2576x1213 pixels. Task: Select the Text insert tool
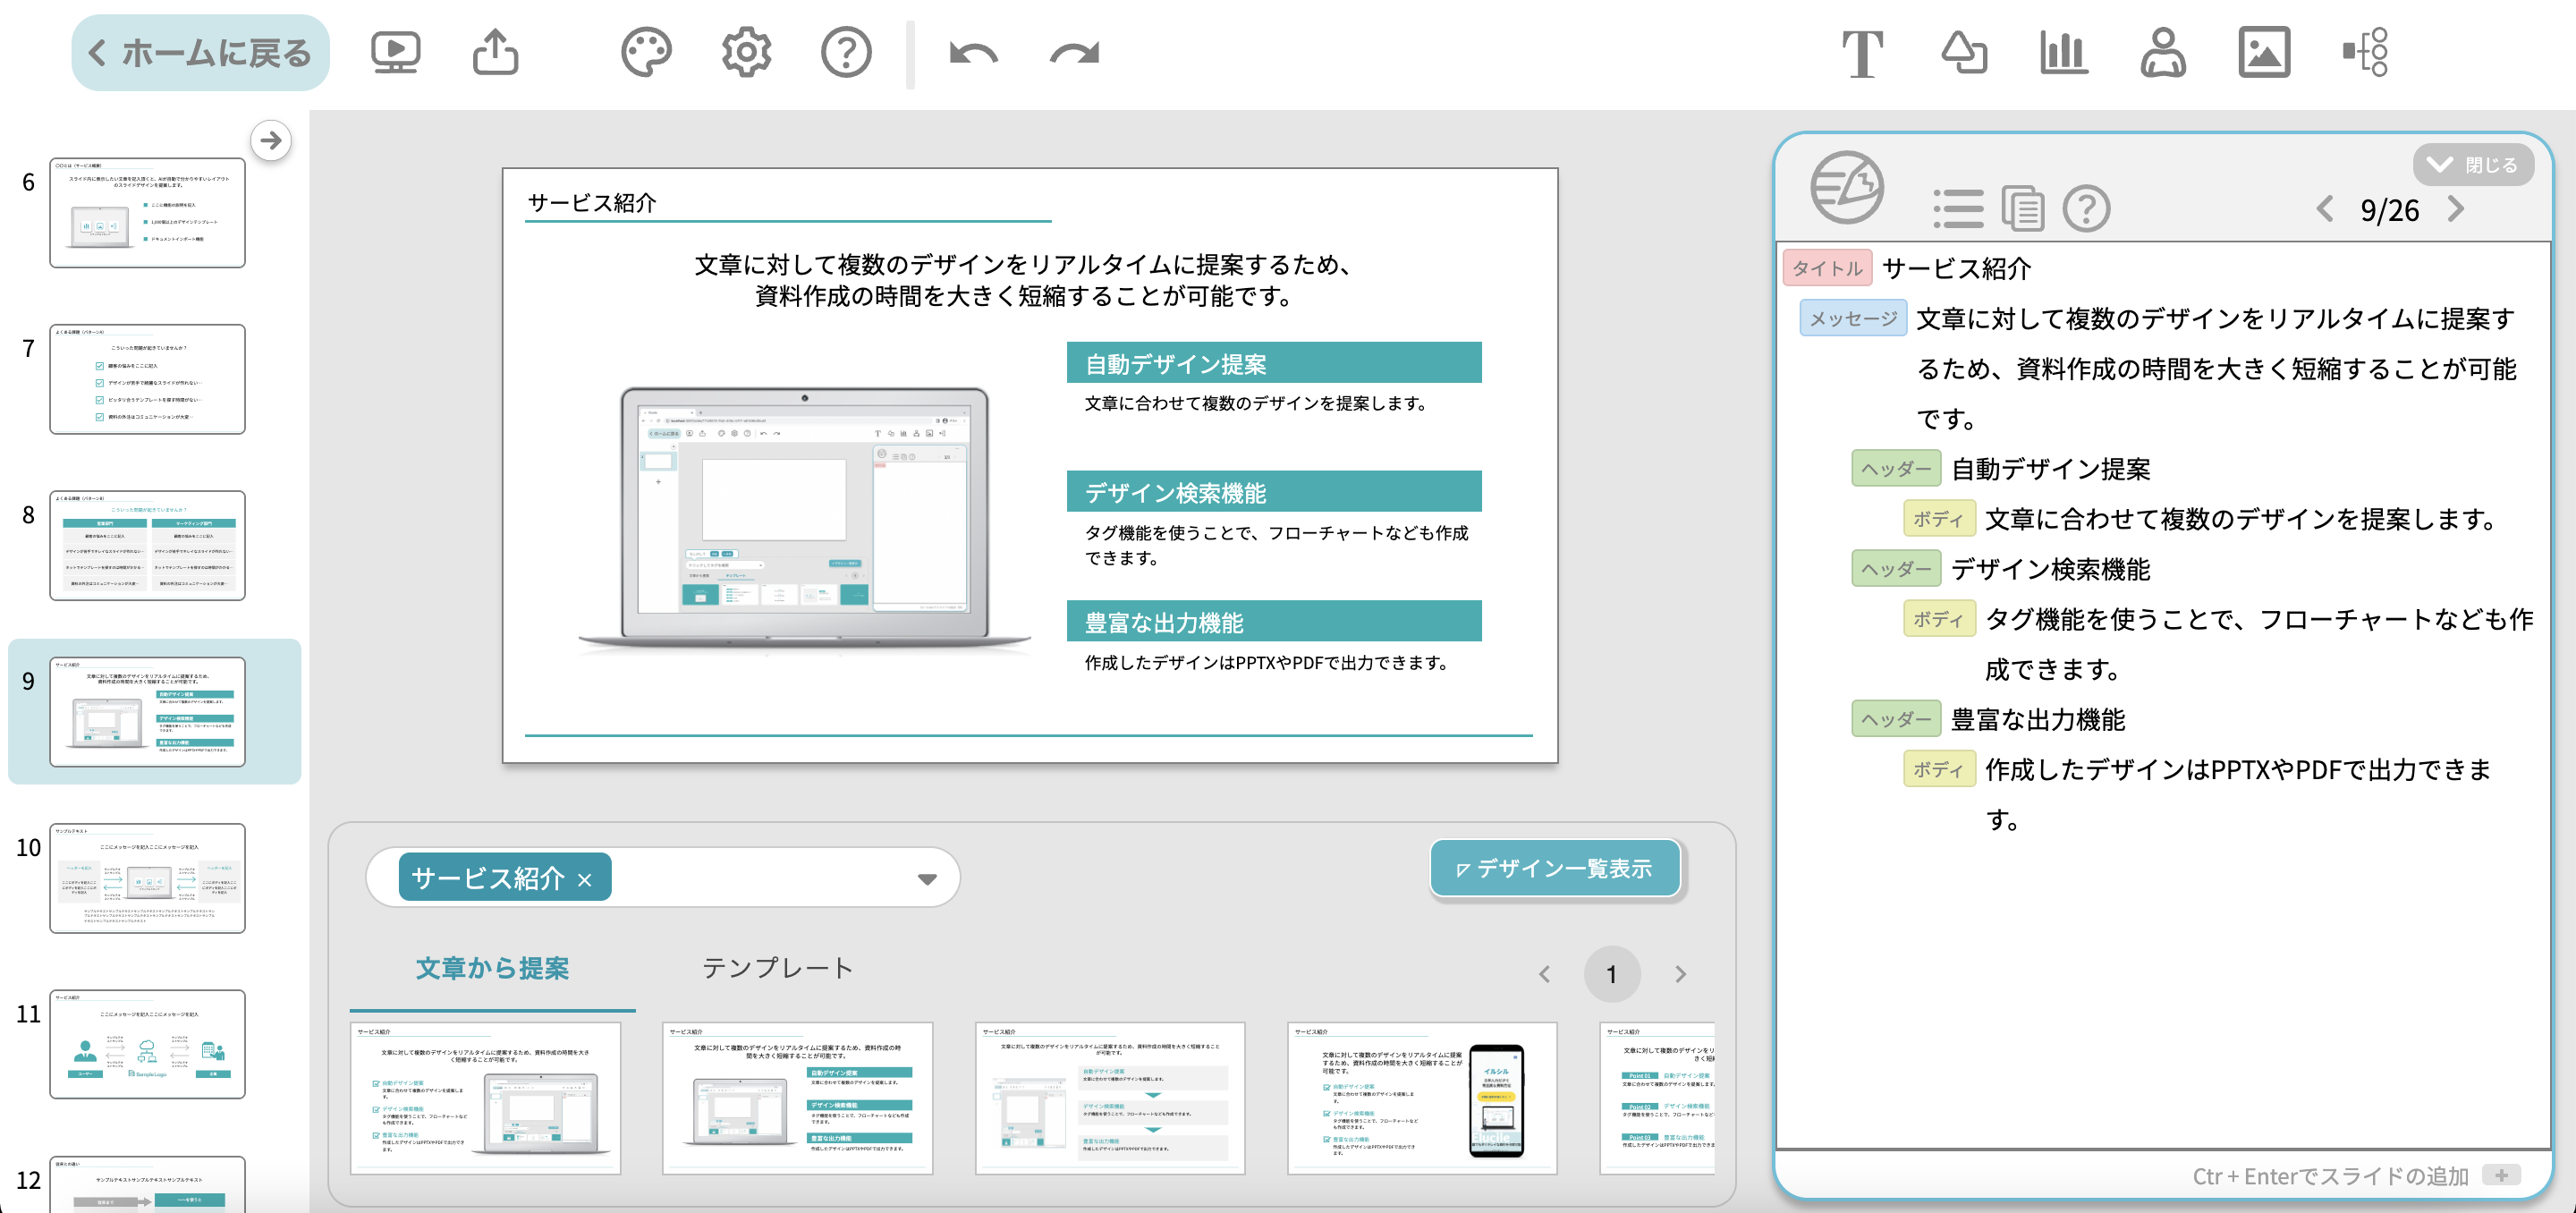point(1862,52)
